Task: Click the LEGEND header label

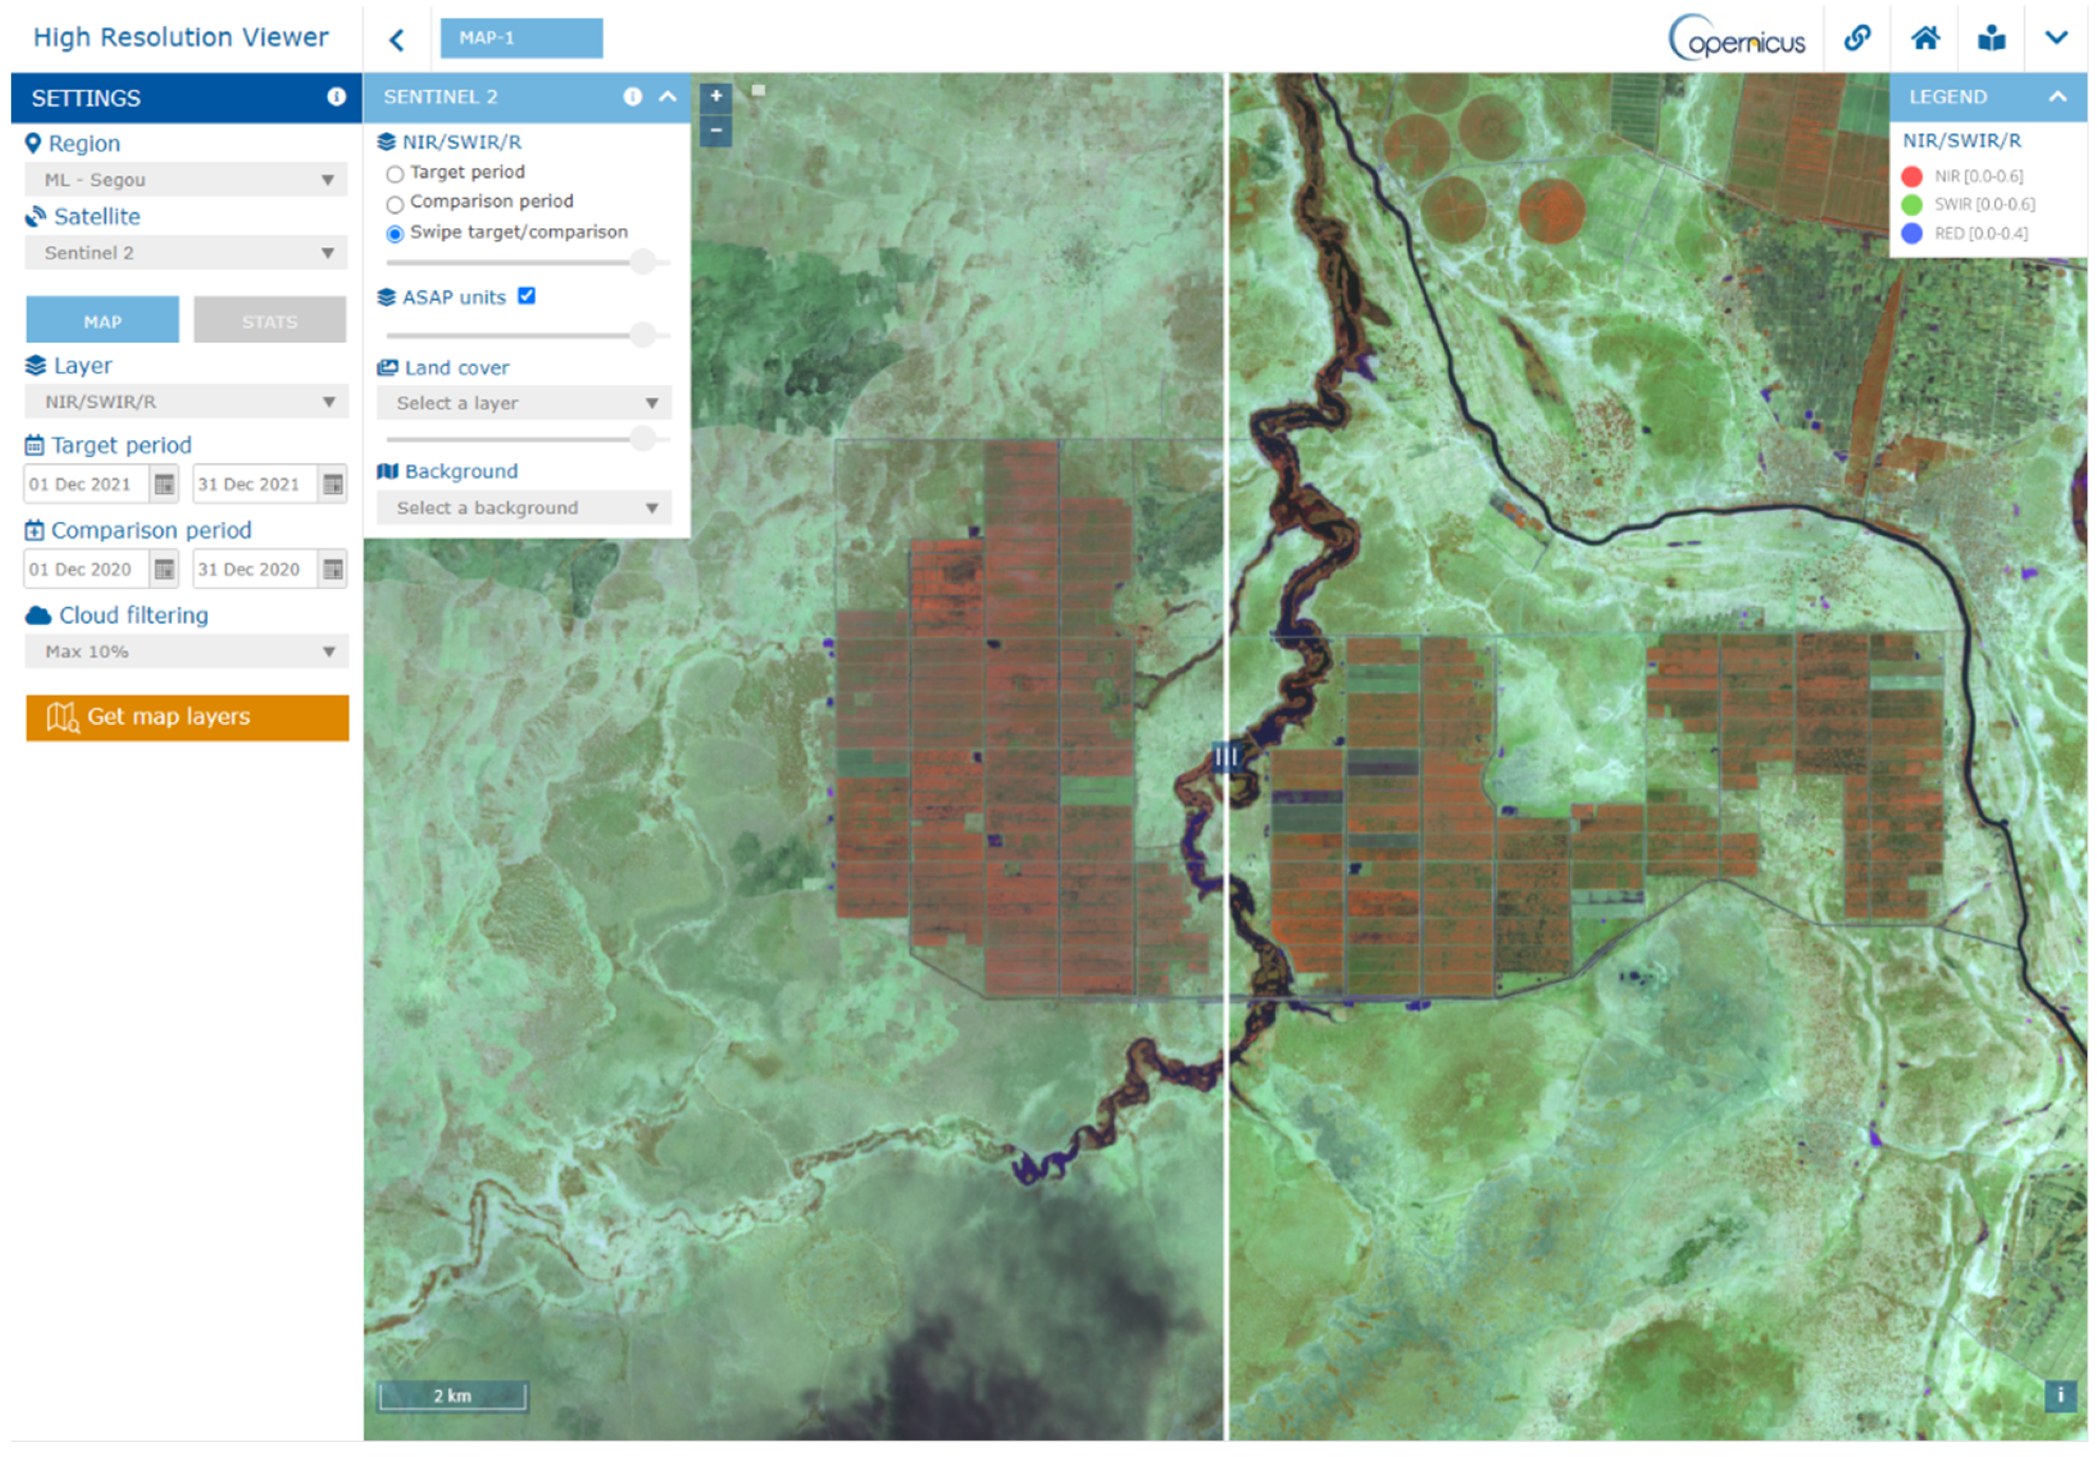Action: click(1947, 97)
